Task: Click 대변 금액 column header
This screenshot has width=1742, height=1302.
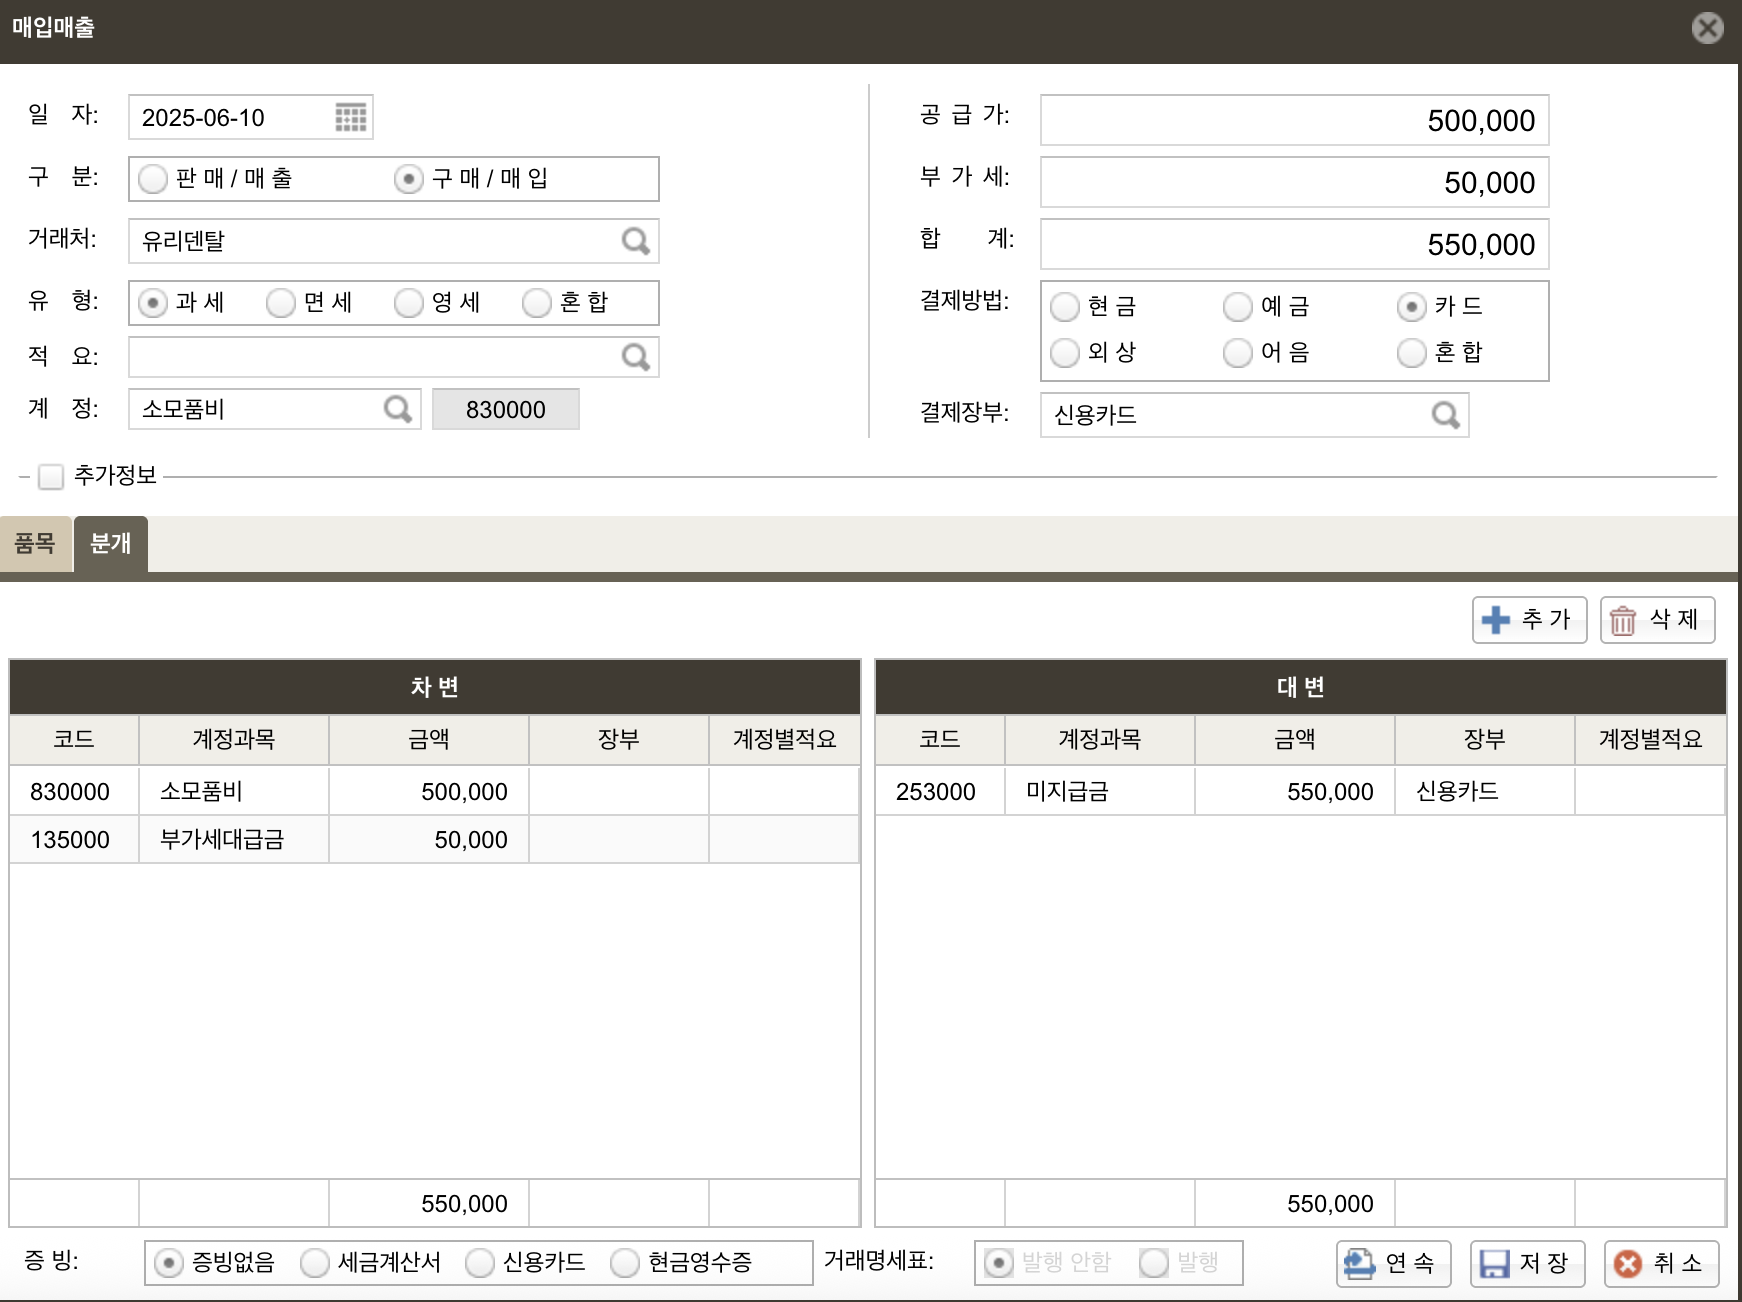Action: coord(1295,740)
